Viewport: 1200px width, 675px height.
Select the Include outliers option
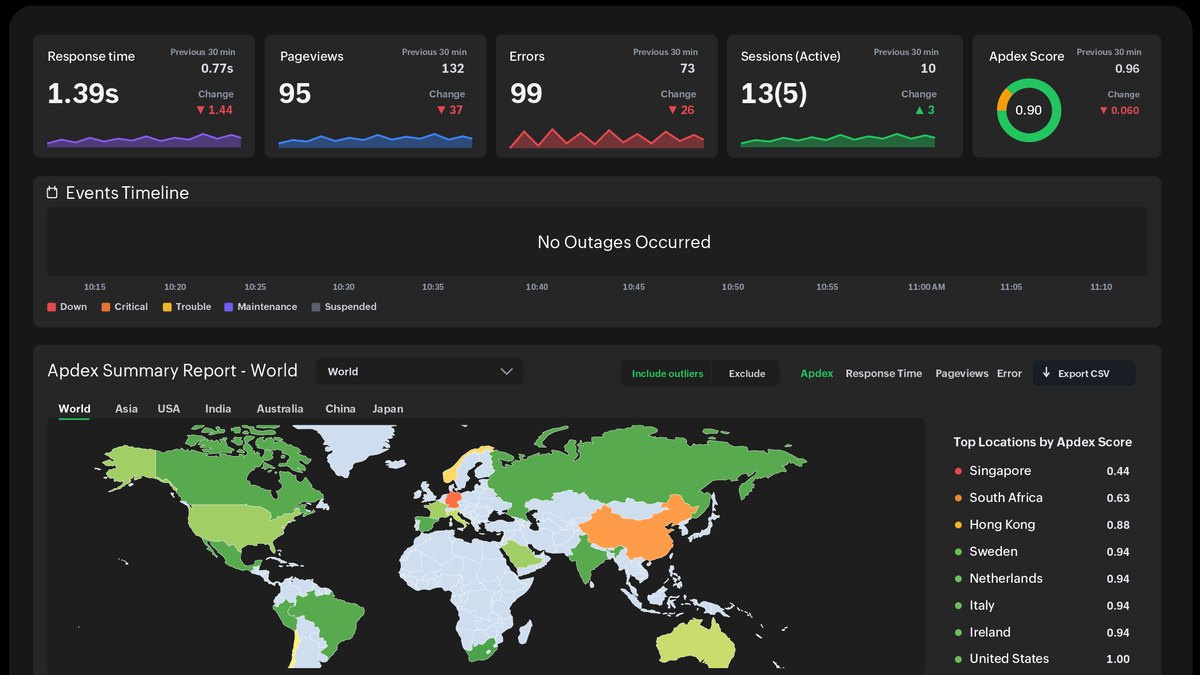point(667,374)
